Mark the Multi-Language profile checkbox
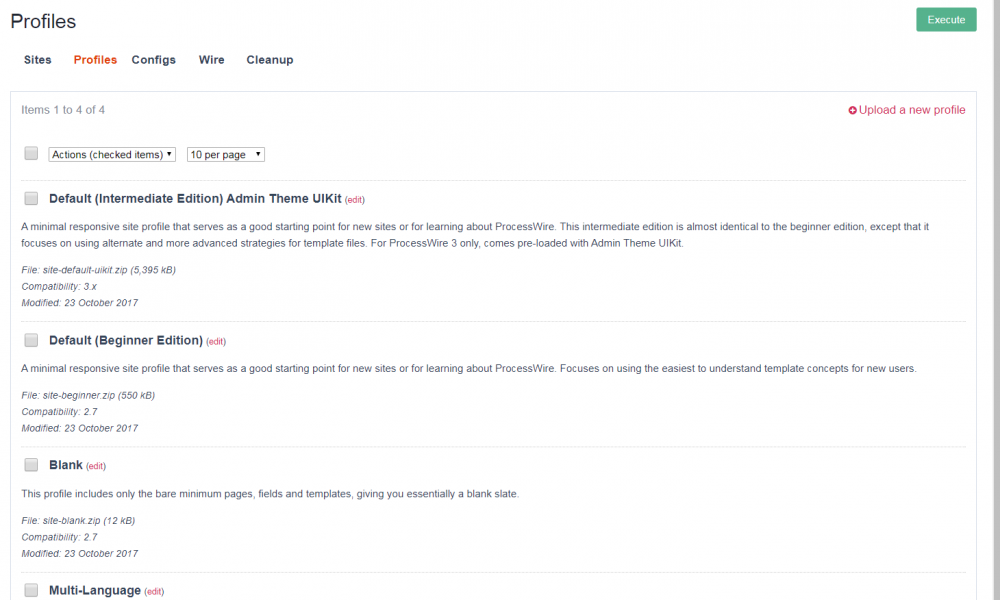The width and height of the screenshot is (1000, 600). pyautogui.click(x=31, y=590)
